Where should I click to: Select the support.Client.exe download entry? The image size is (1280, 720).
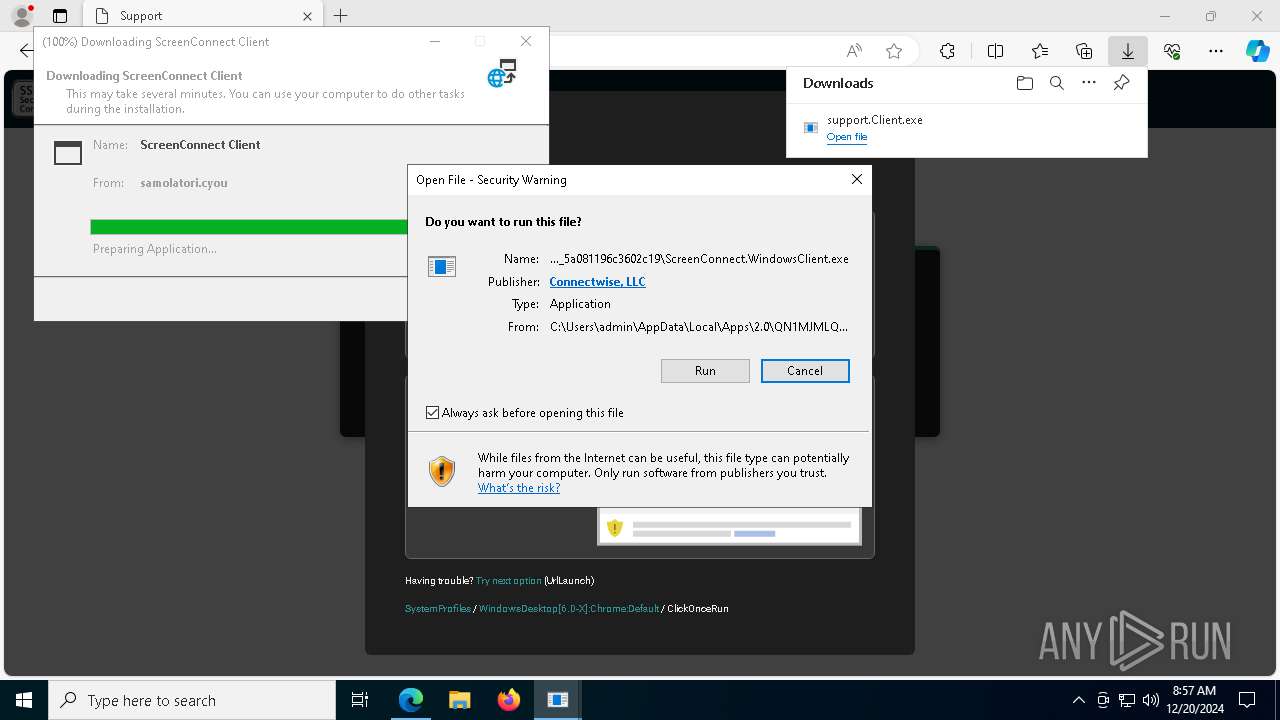pyautogui.click(x=967, y=127)
